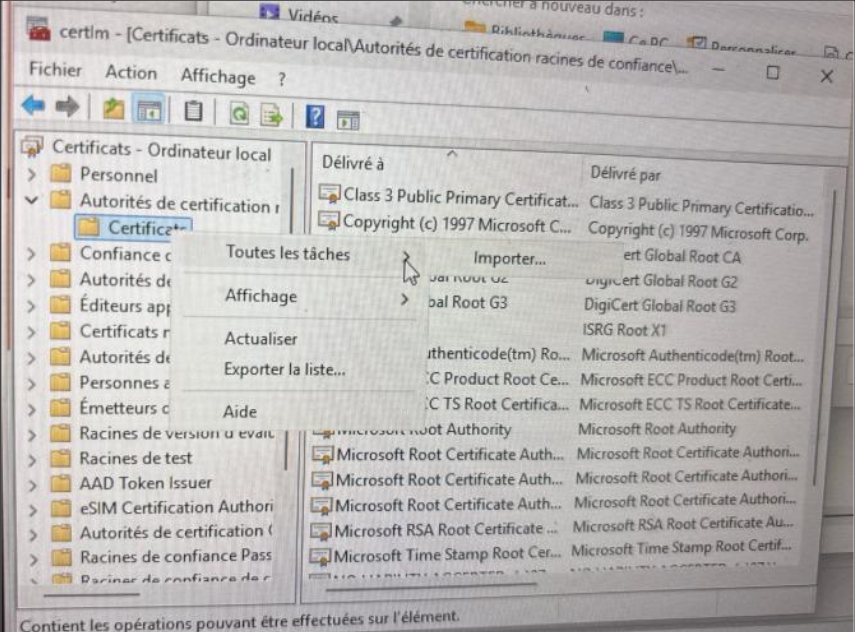Open the Fichier menu
Screen dimensions: 855x632
[x=55, y=71]
